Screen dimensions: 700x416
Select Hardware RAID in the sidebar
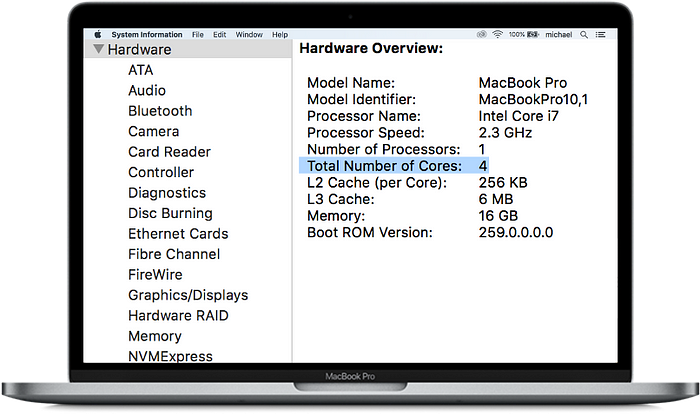(178, 316)
